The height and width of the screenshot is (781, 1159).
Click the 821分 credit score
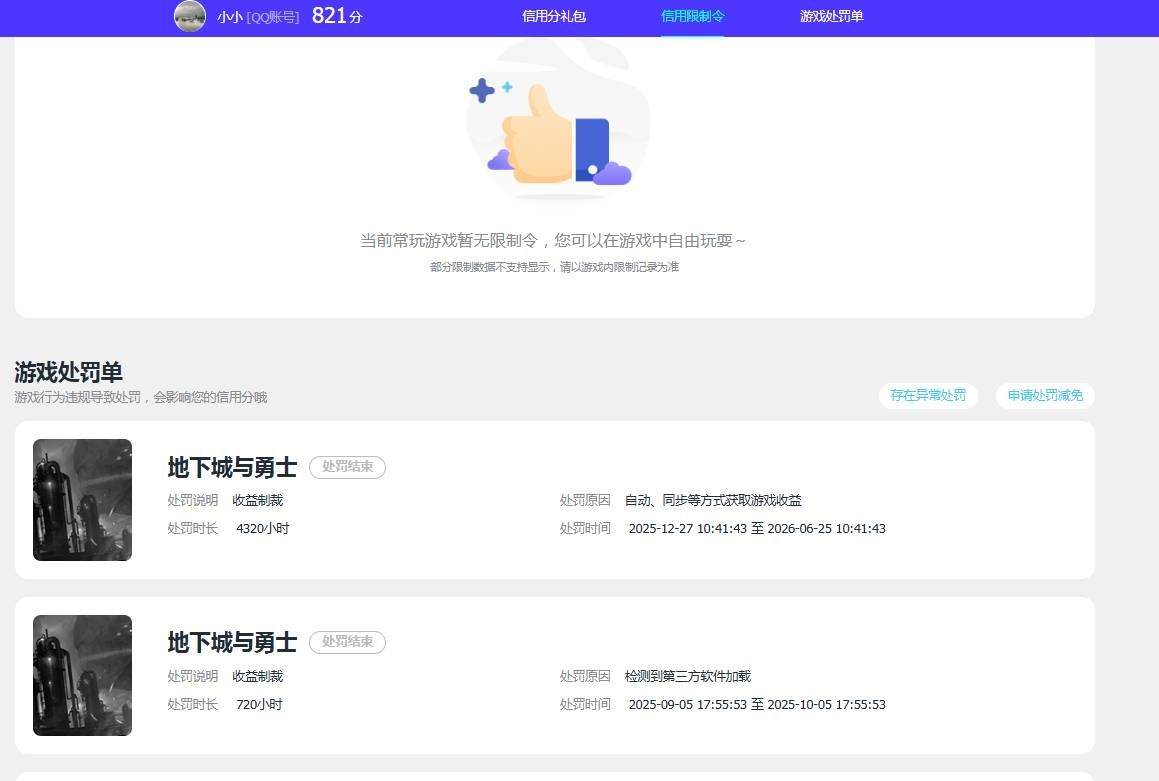[337, 16]
